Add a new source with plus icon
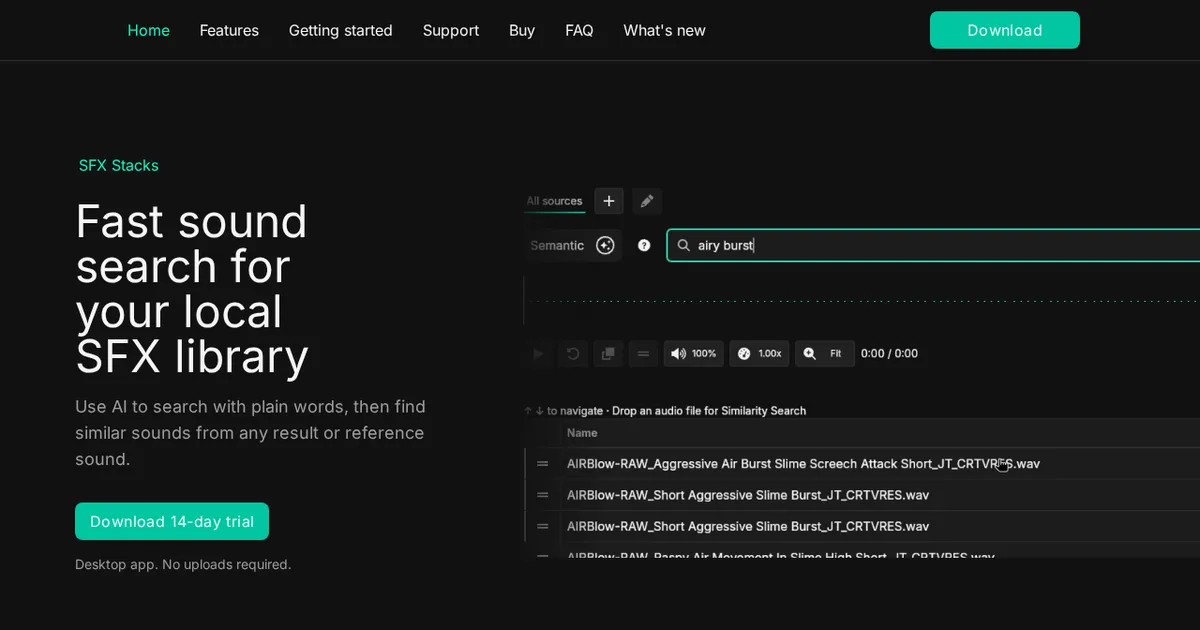This screenshot has height=630, width=1200. tap(609, 201)
